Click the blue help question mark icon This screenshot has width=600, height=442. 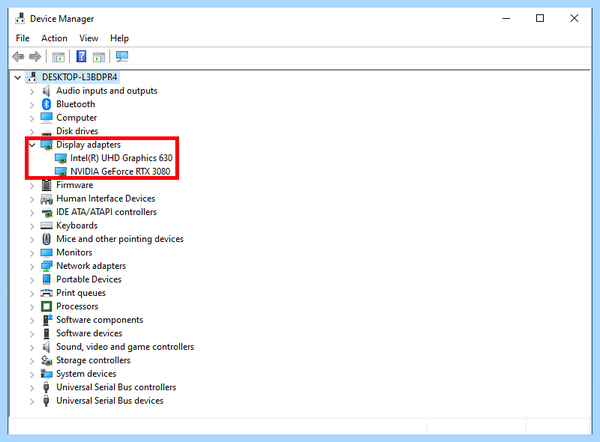[81, 56]
